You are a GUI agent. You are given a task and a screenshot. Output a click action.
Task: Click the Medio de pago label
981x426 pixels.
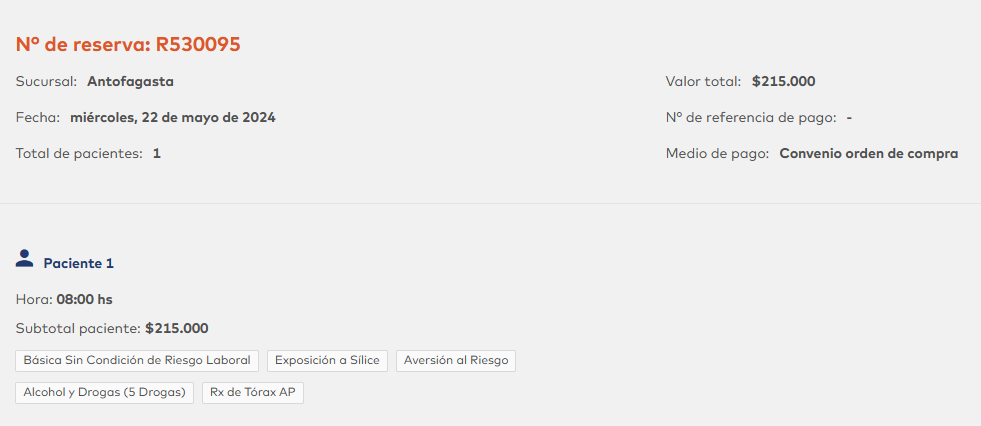[x=717, y=153]
